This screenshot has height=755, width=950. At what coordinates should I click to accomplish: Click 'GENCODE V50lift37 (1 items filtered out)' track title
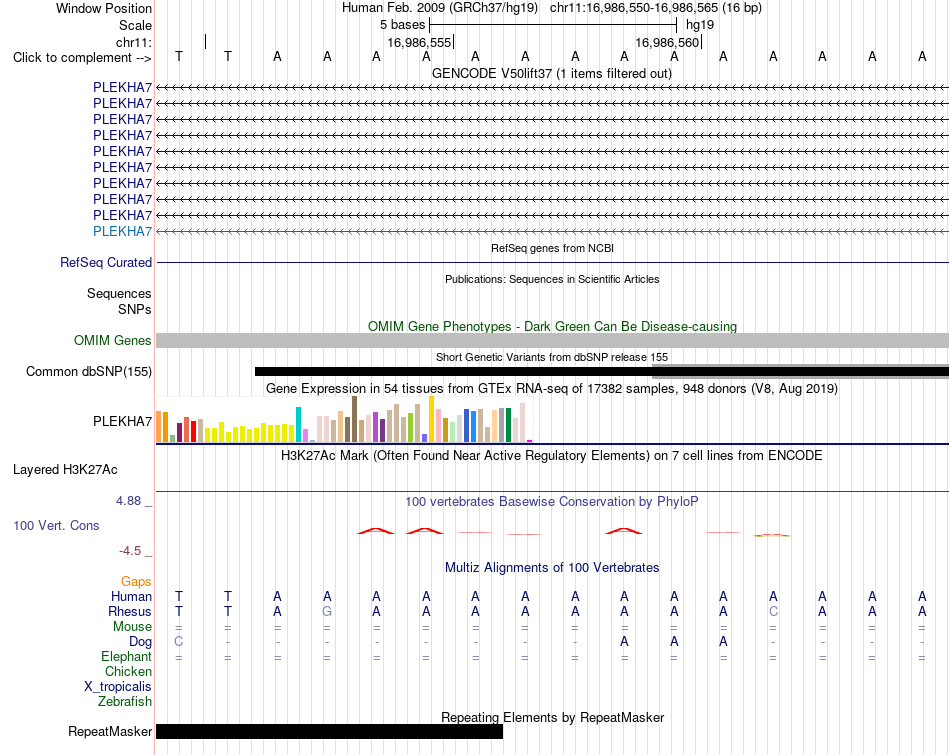(x=552, y=73)
